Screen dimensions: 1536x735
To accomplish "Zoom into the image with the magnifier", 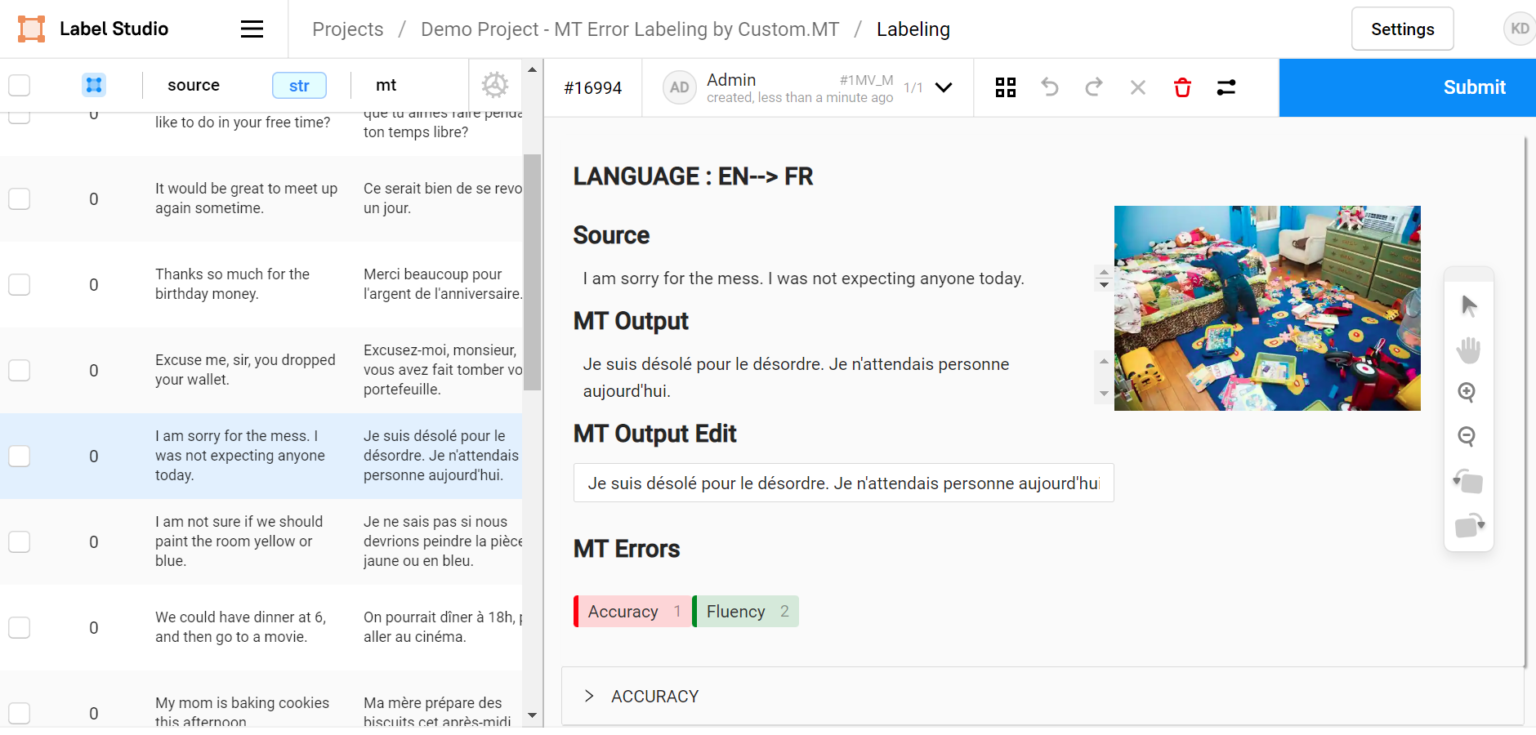I will (x=1467, y=392).
